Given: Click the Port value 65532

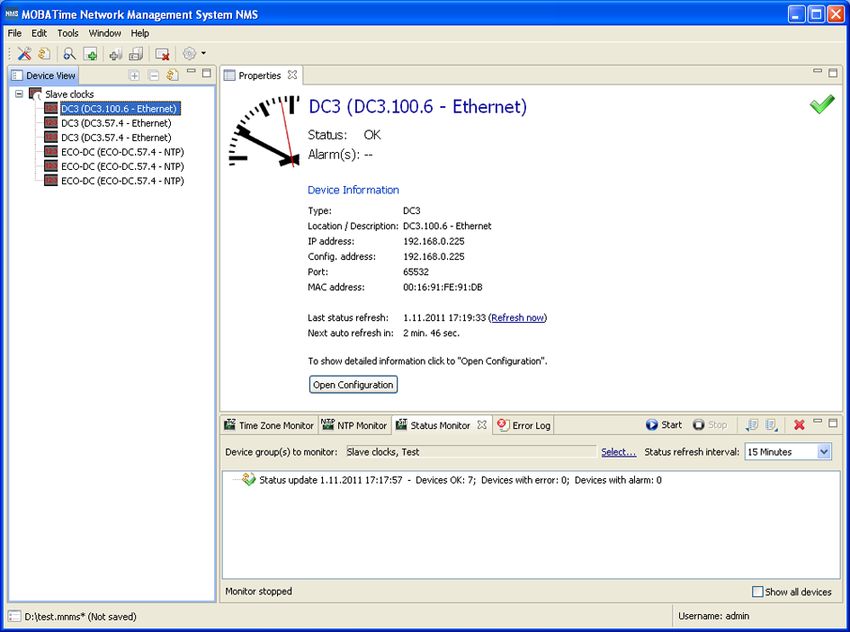Looking at the screenshot, I should click(416, 272).
